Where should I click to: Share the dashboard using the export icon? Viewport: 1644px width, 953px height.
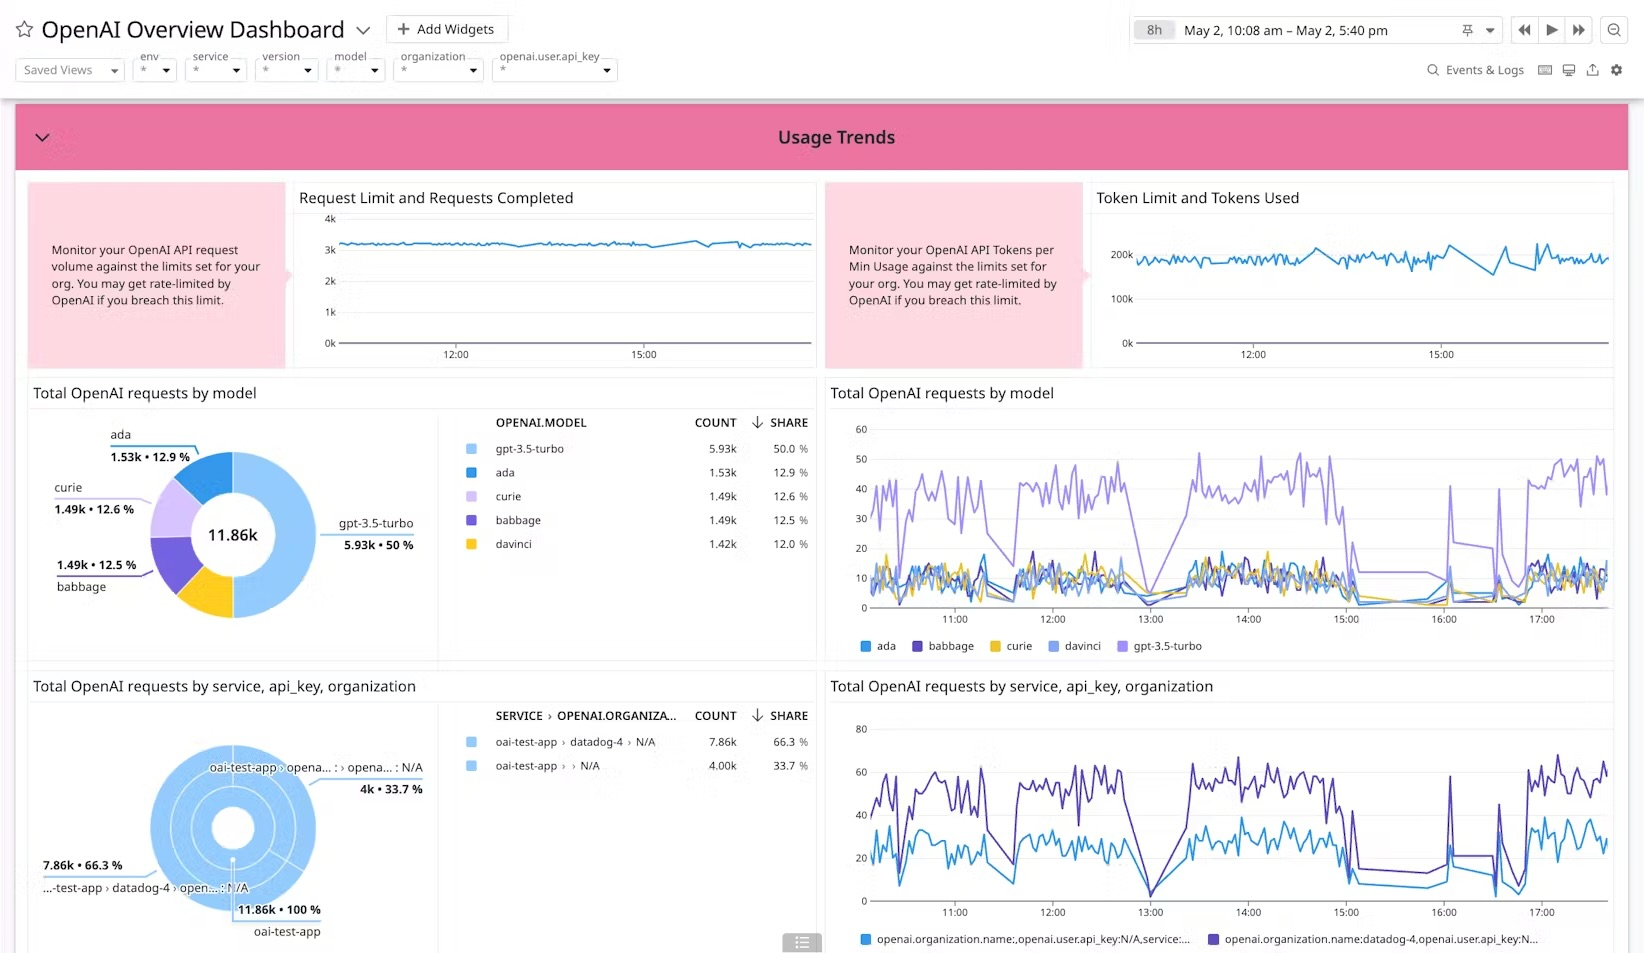tap(1592, 70)
